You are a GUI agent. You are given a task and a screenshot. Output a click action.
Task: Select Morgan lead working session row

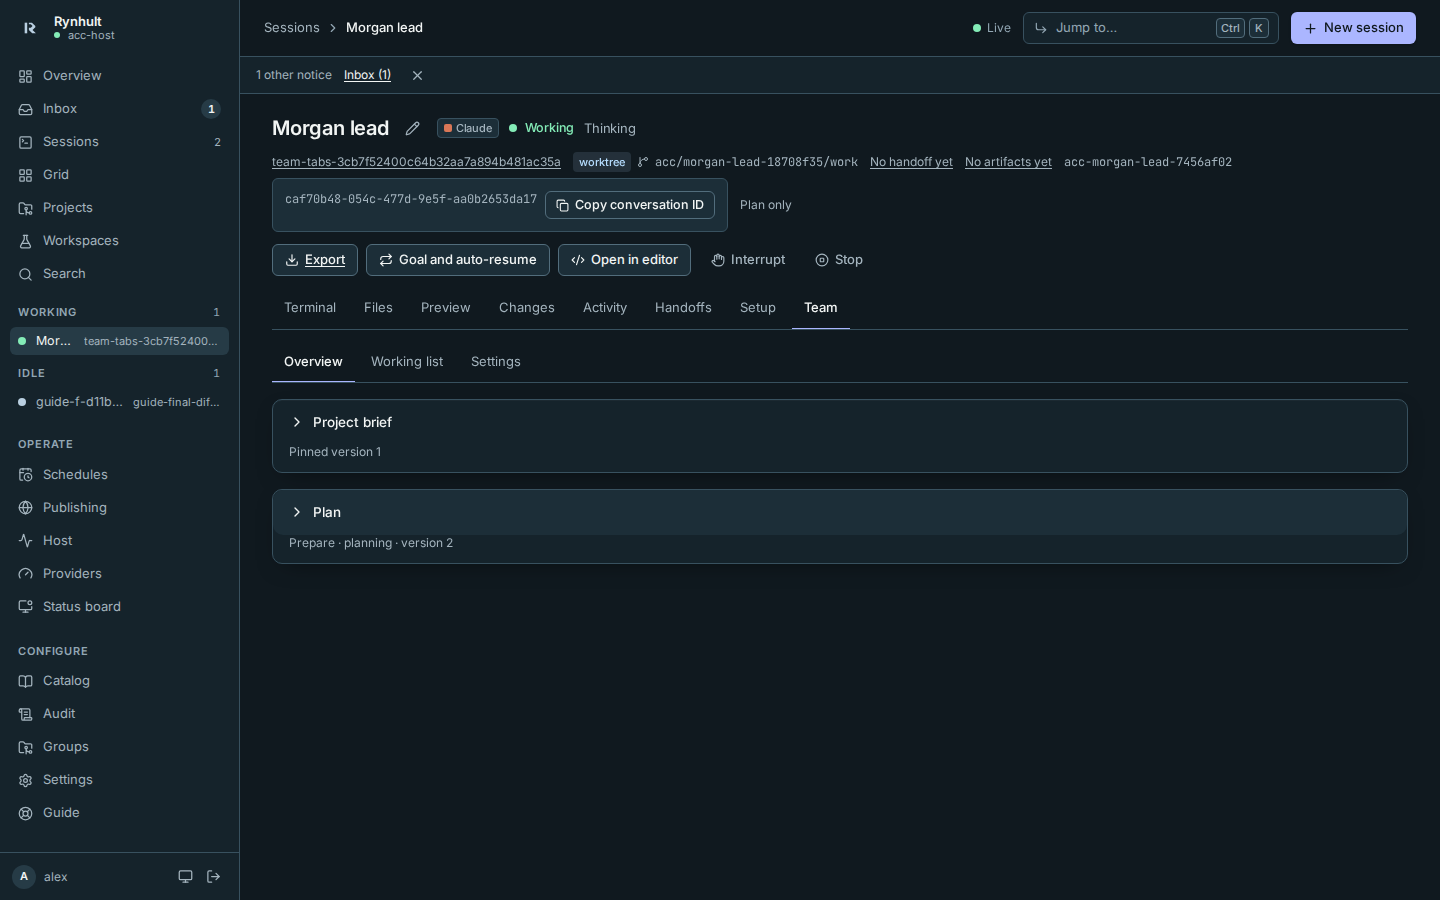[x=119, y=341]
